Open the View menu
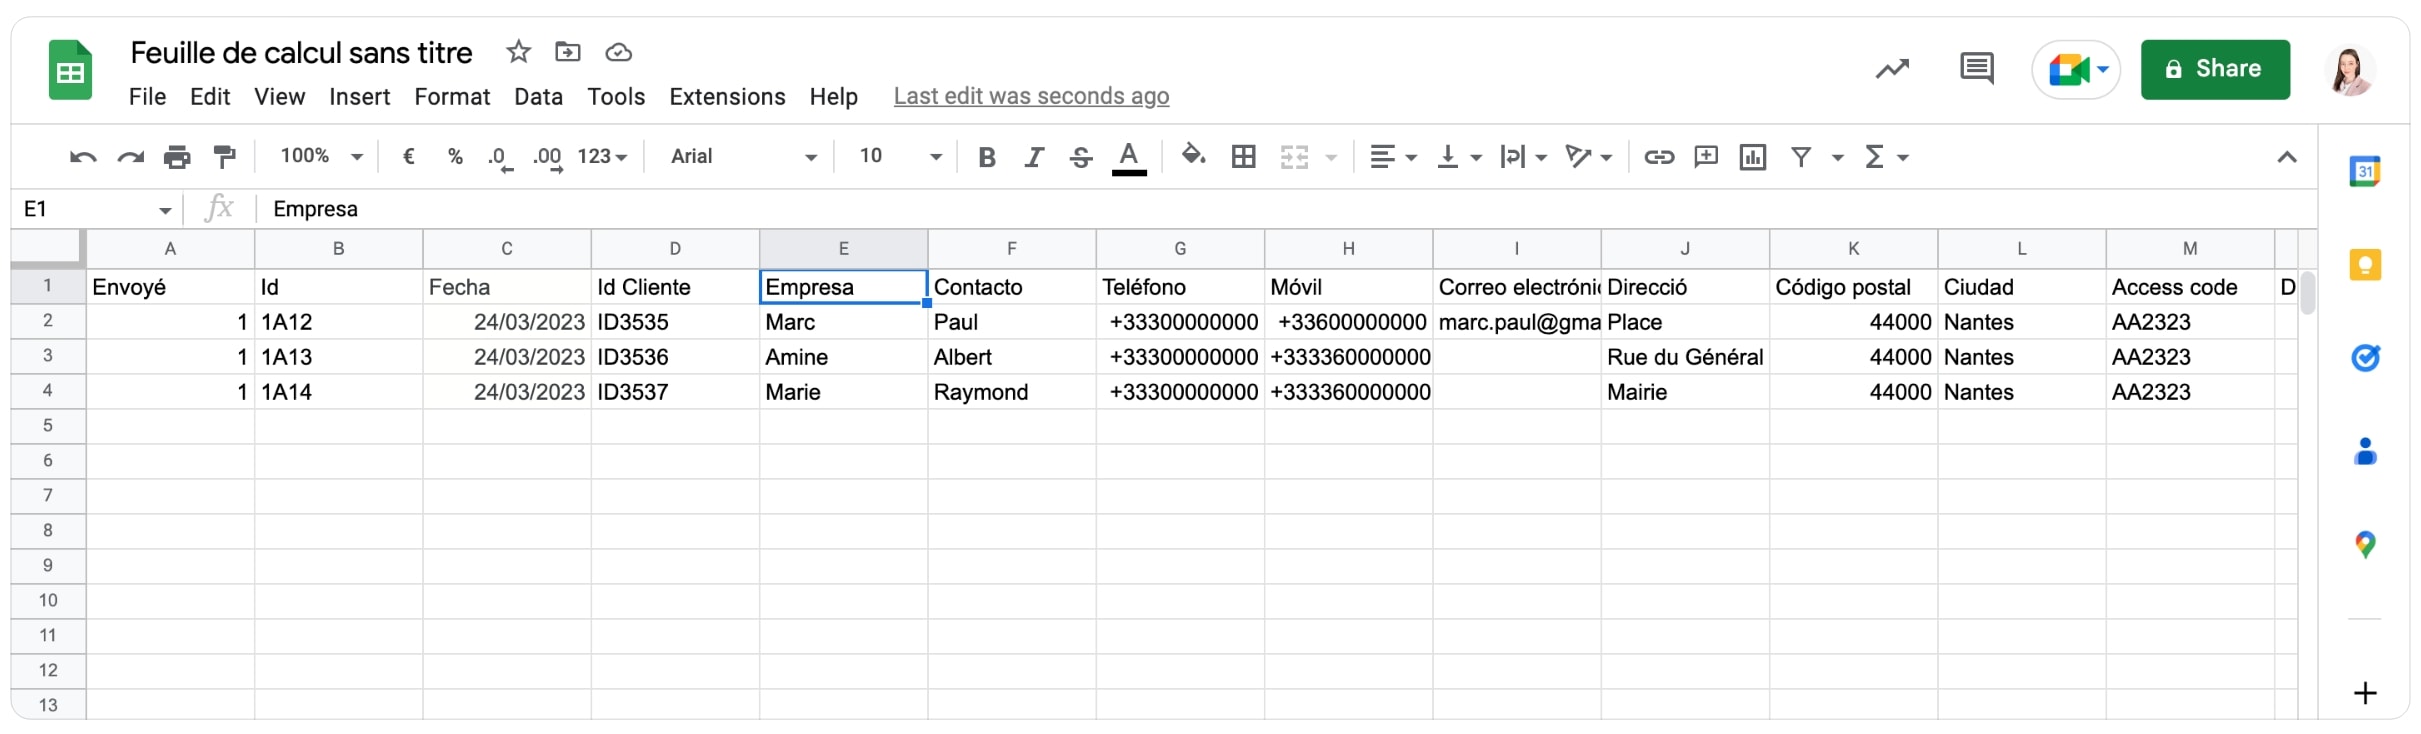Viewport: 2421px width, 734px height. point(279,97)
